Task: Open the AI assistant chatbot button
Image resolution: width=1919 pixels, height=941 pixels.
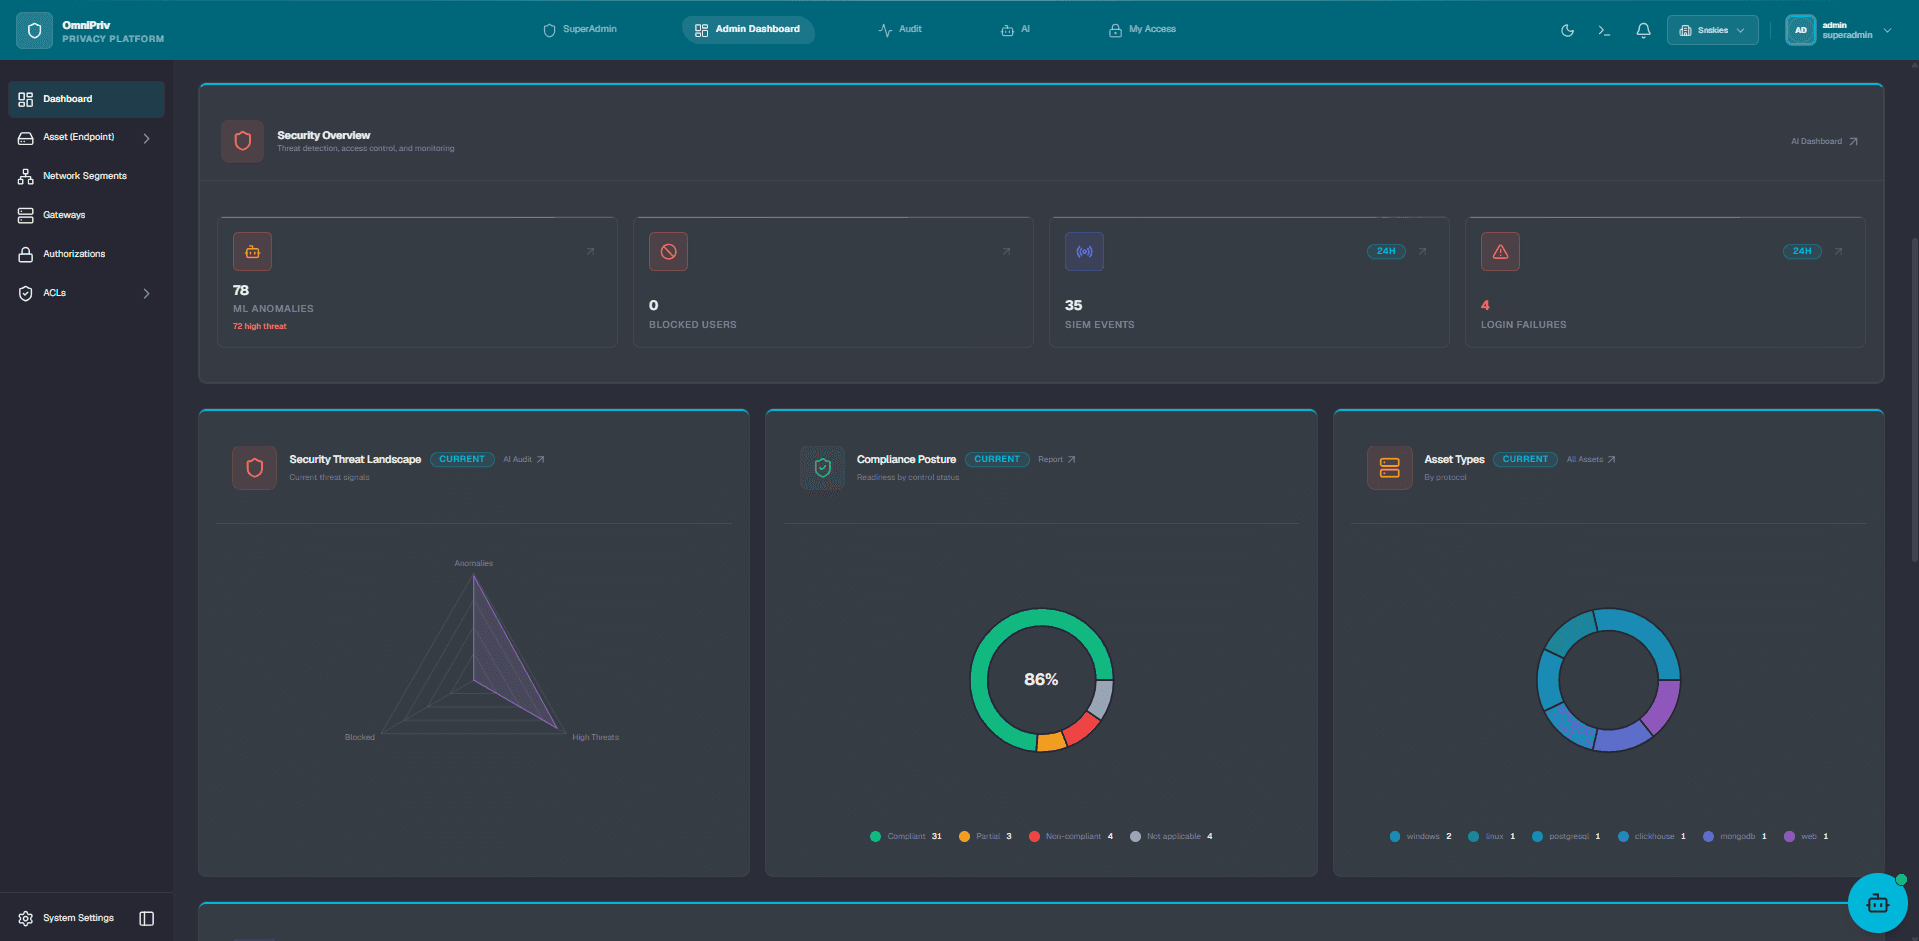Action: [1878, 903]
